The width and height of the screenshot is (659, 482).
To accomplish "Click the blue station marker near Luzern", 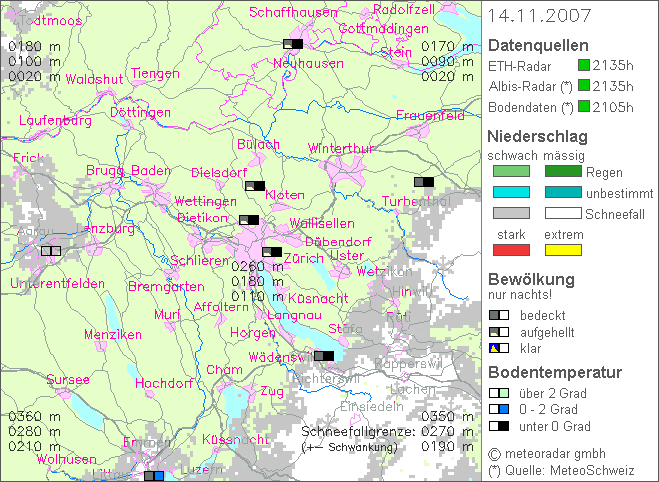I will click(154, 476).
